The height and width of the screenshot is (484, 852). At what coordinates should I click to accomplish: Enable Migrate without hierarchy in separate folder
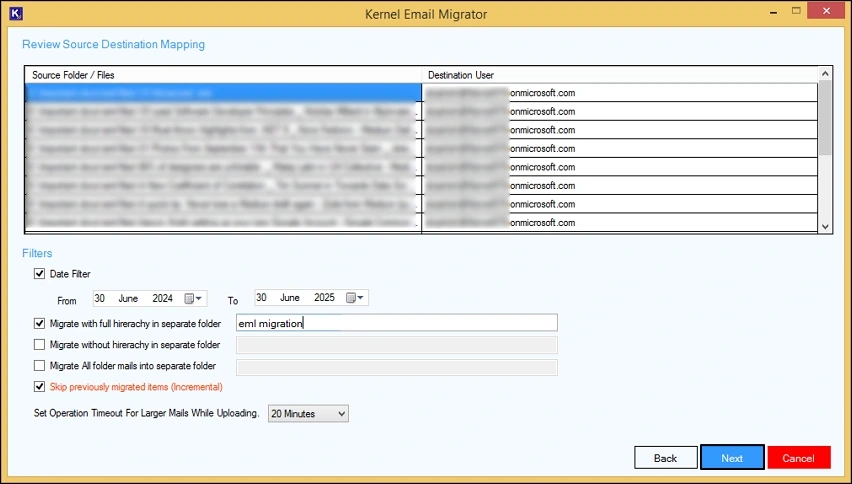click(39, 344)
